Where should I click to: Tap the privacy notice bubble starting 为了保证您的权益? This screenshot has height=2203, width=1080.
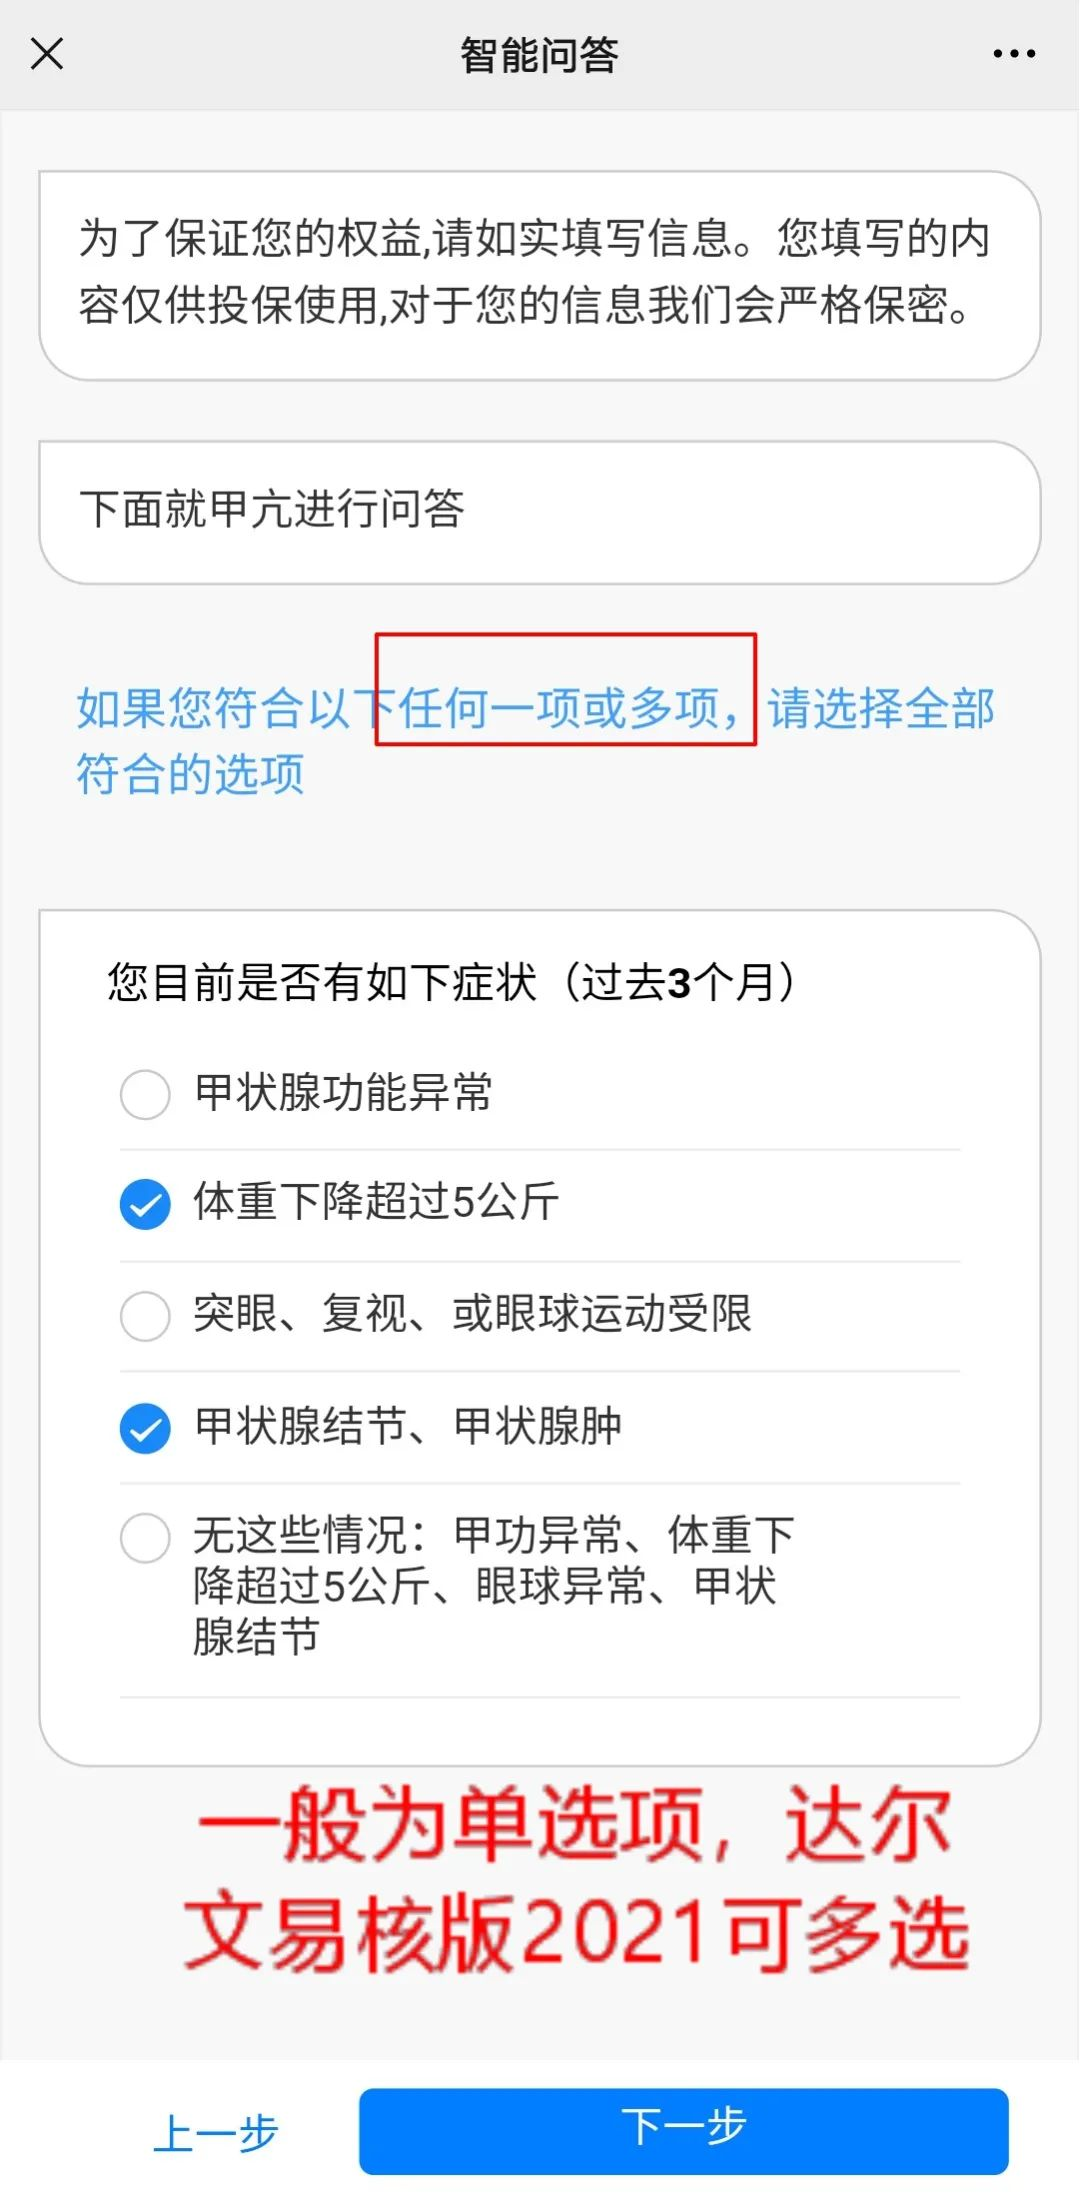(x=539, y=274)
